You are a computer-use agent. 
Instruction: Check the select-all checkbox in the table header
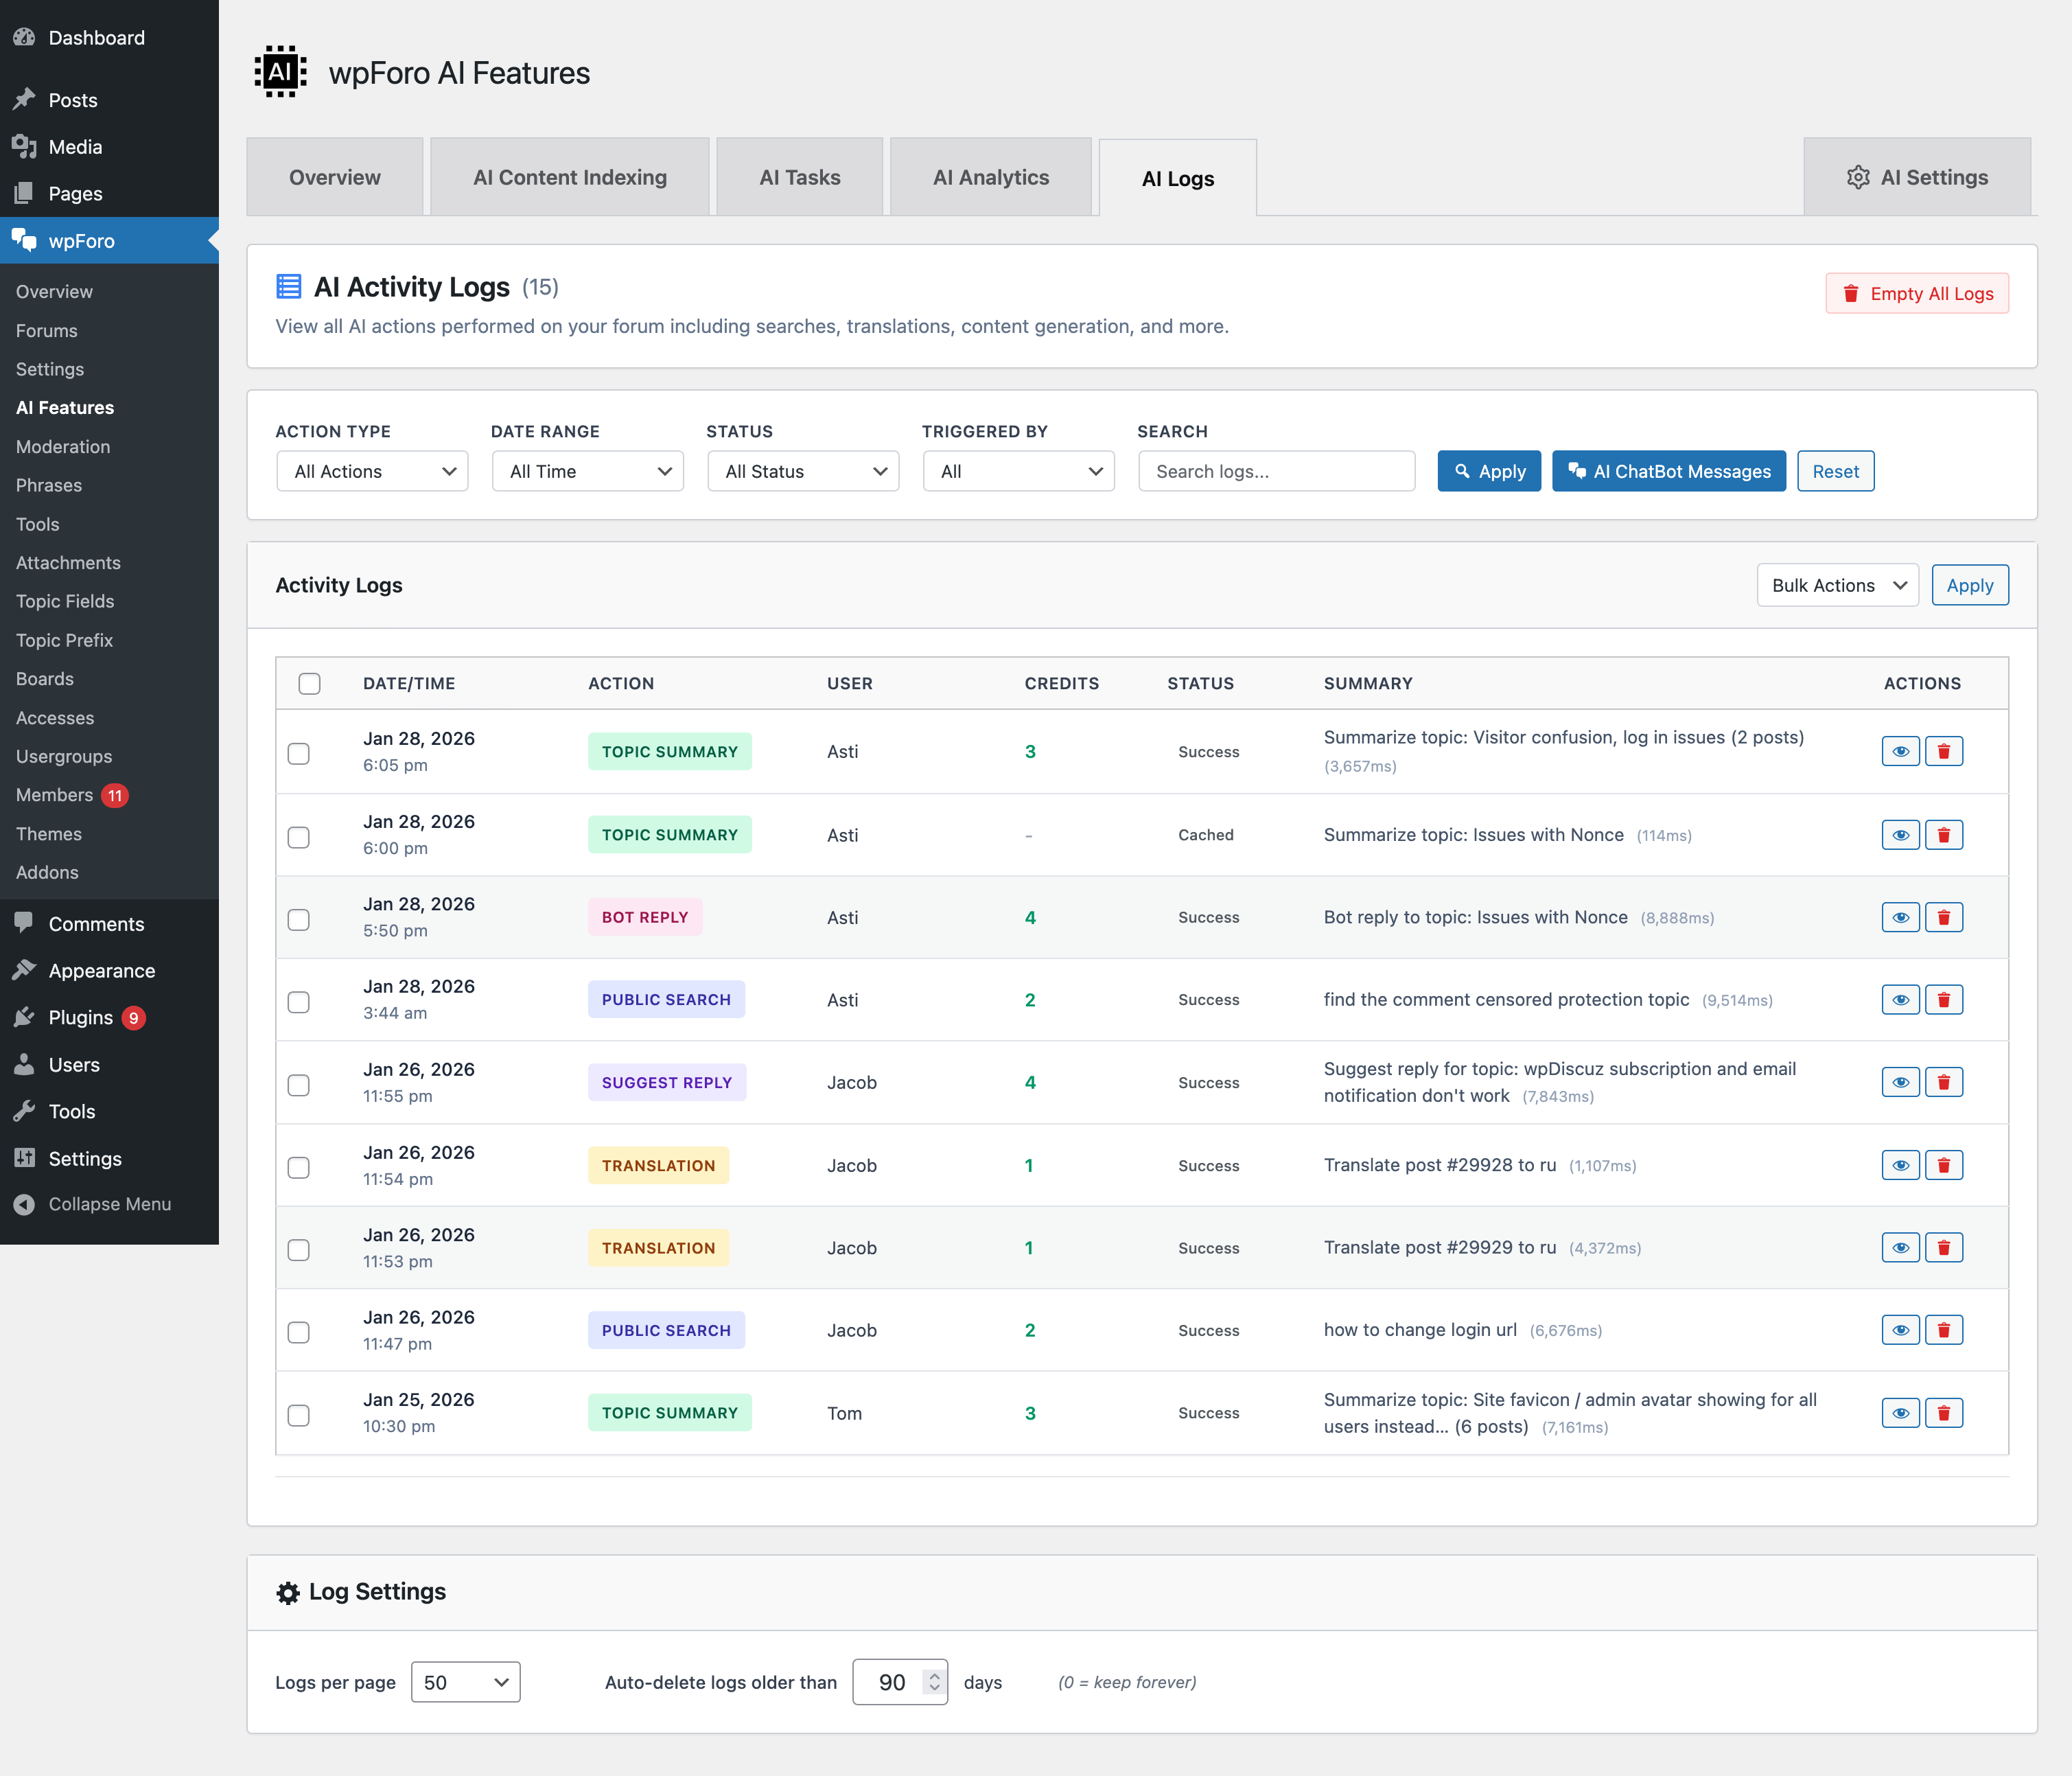[309, 683]
